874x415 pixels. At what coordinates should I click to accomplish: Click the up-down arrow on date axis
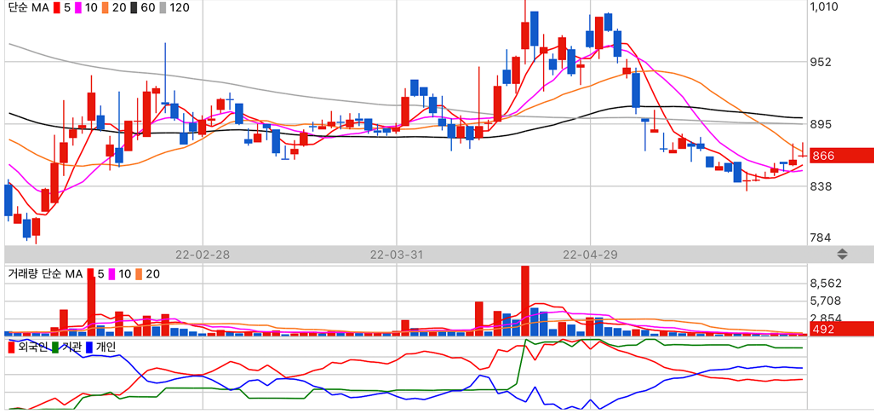(842, 255)
